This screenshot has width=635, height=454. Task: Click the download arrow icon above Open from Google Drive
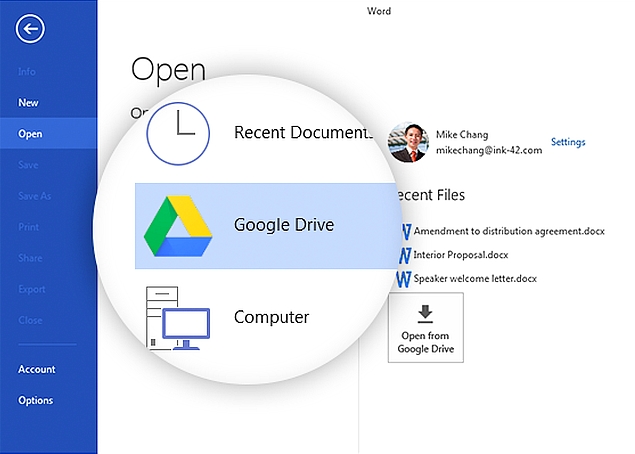tap(425, 313)
